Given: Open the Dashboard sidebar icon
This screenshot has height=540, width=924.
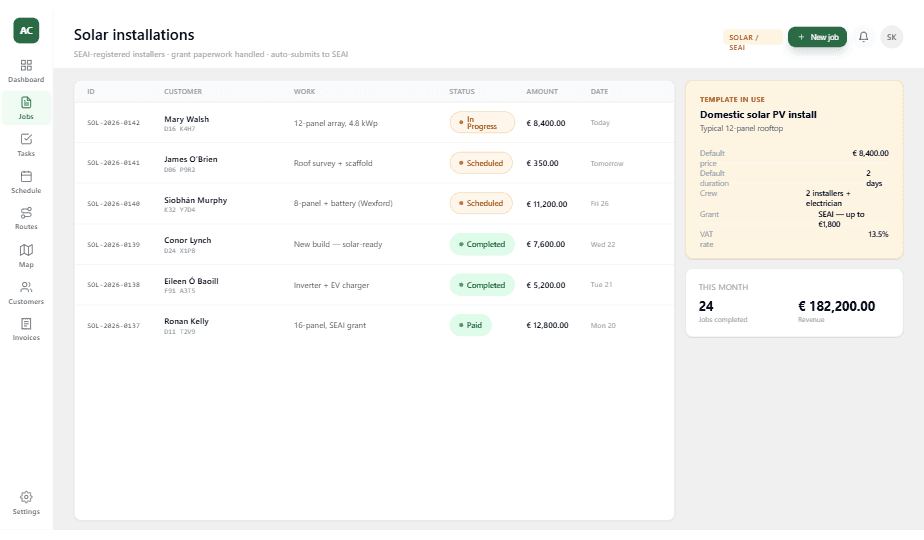Looking at the screenshot, I should (26, 65).
